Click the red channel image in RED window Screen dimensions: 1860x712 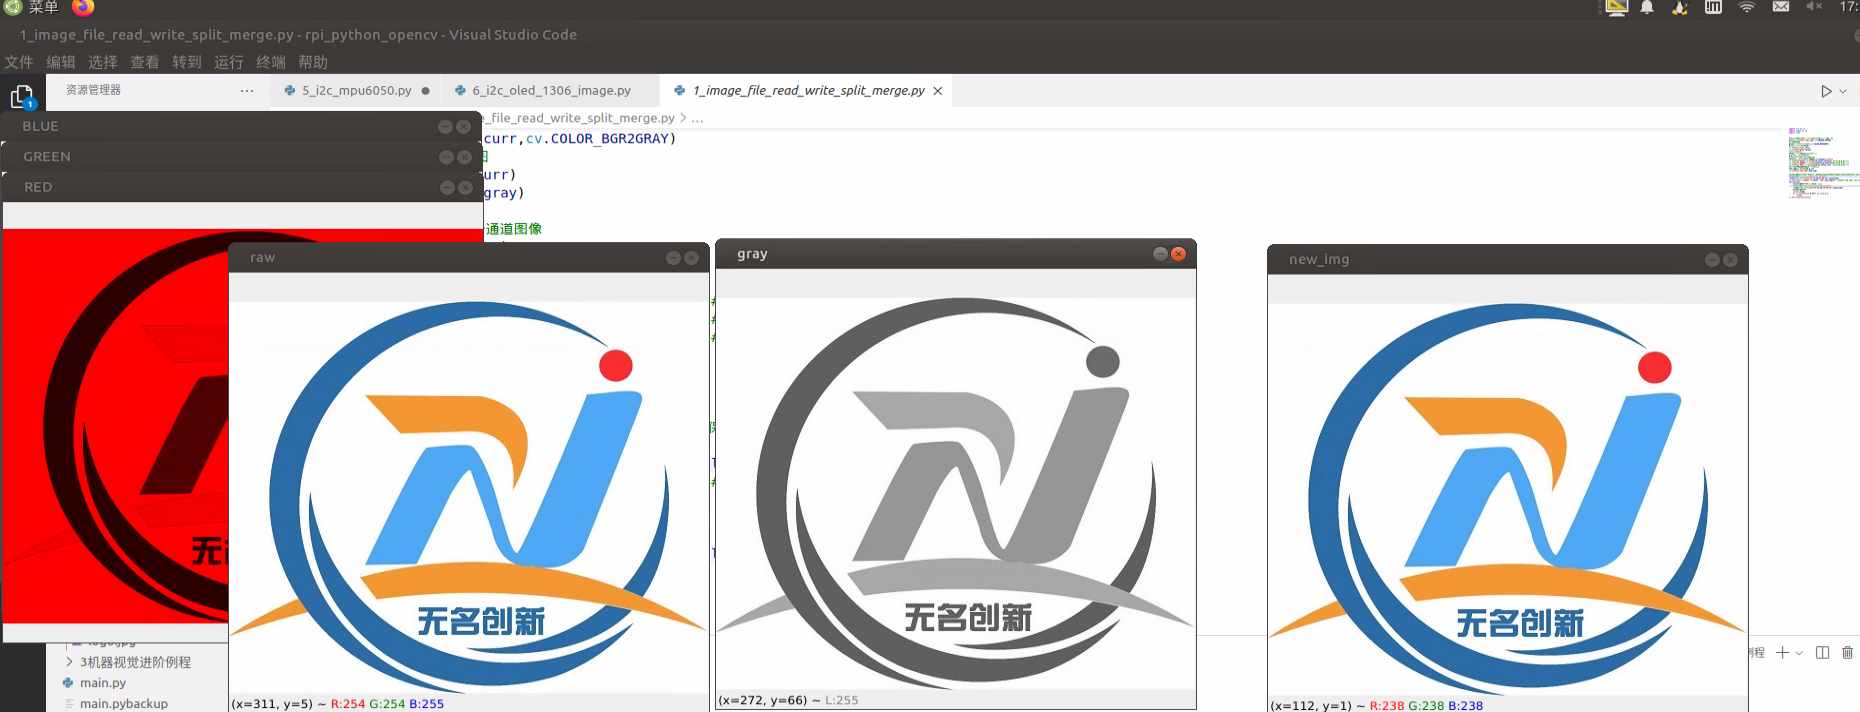[x=116, y=425]
